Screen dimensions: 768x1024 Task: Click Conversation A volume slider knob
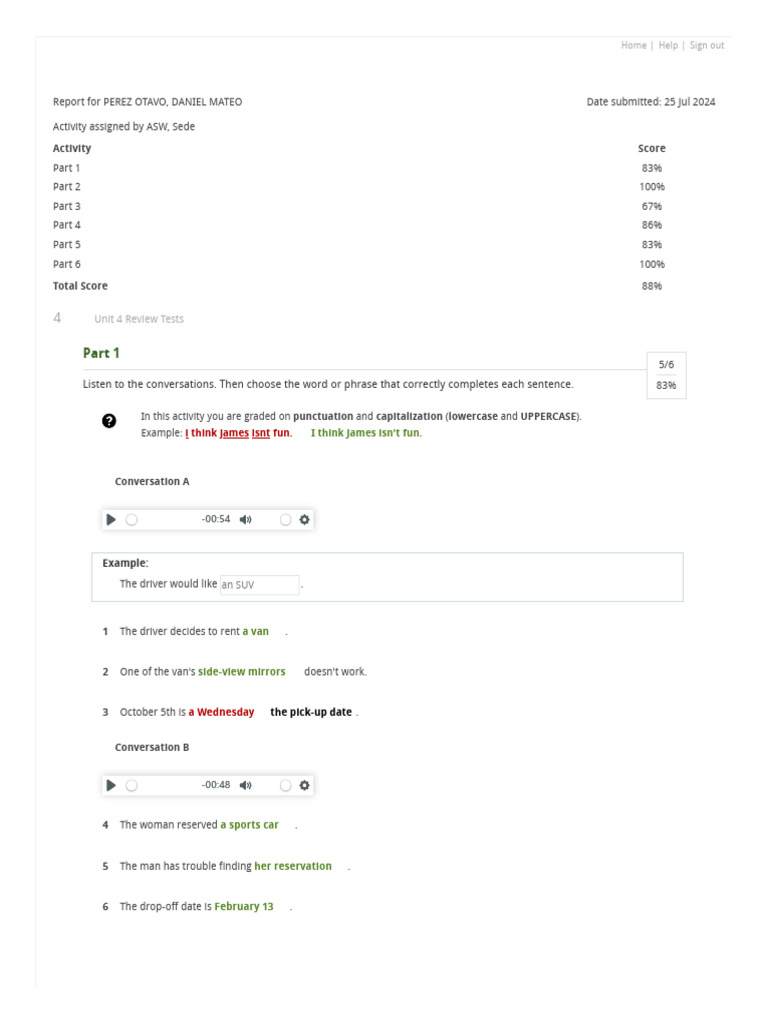pos(285,520)
